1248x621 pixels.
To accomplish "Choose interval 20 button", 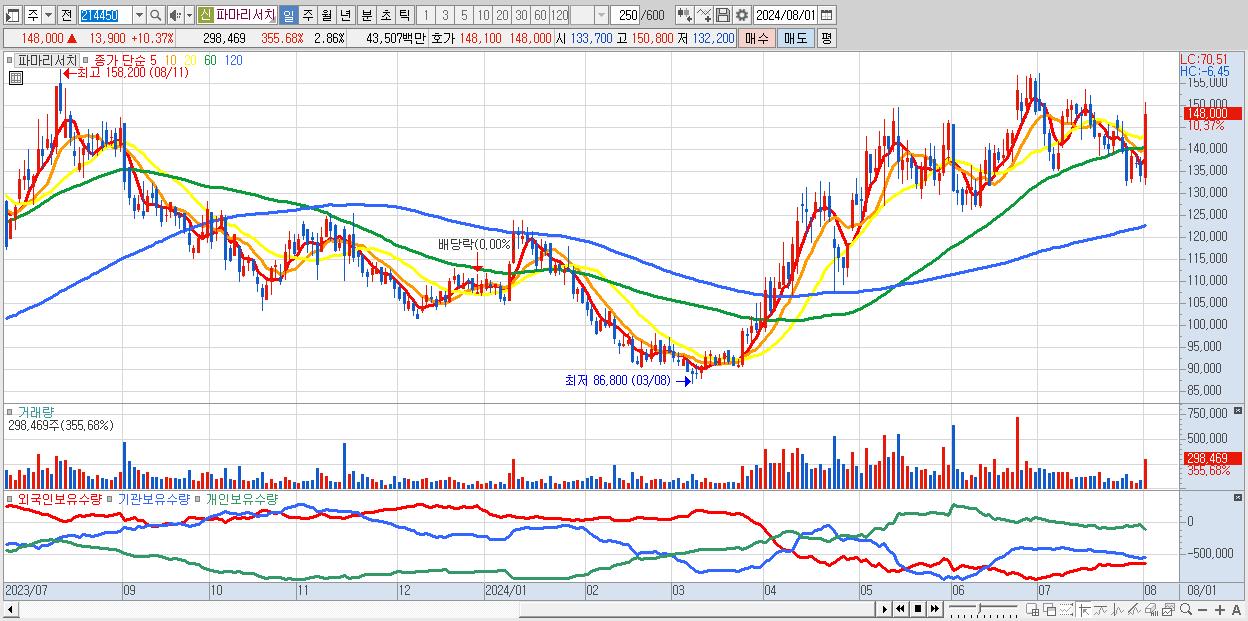I will coord(502,16).
